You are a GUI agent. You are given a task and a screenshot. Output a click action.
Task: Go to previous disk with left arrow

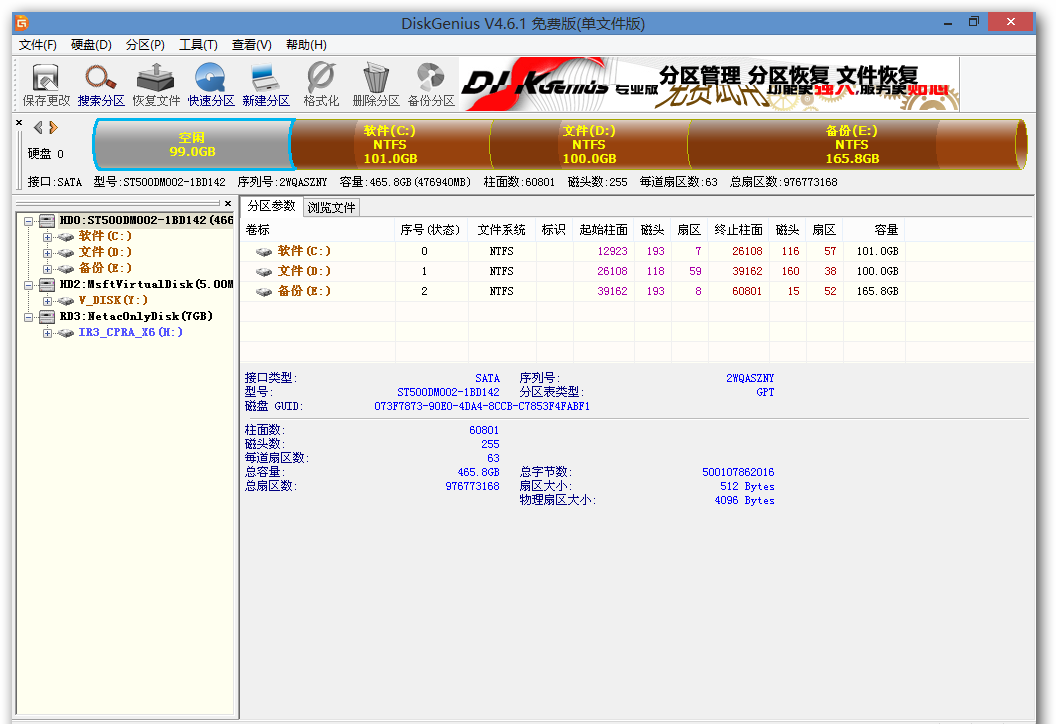(x=38, y=127)
